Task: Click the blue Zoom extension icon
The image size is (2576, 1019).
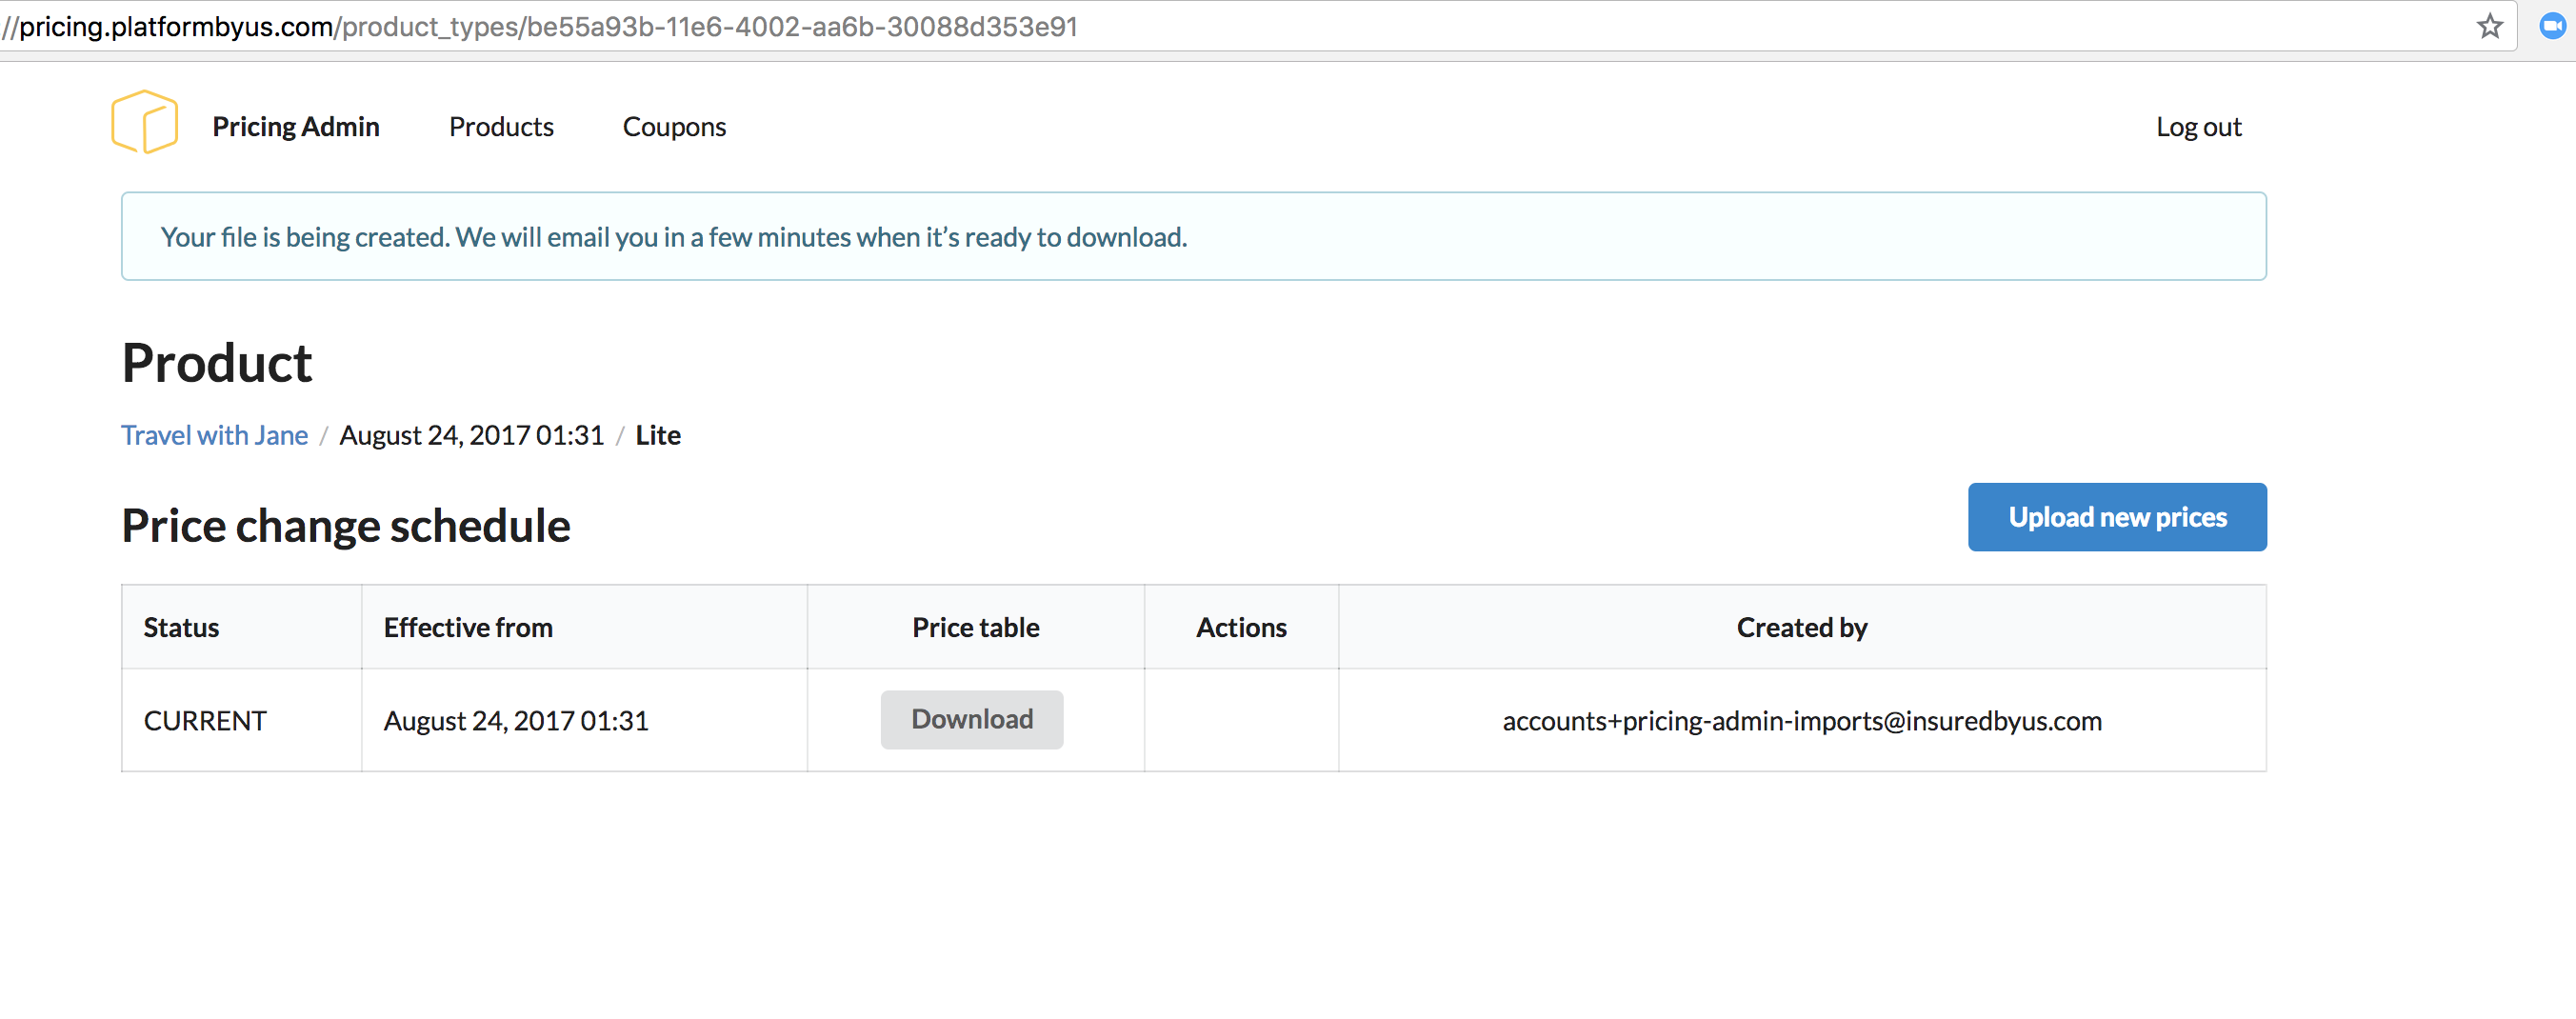Action: point(2551,26)
